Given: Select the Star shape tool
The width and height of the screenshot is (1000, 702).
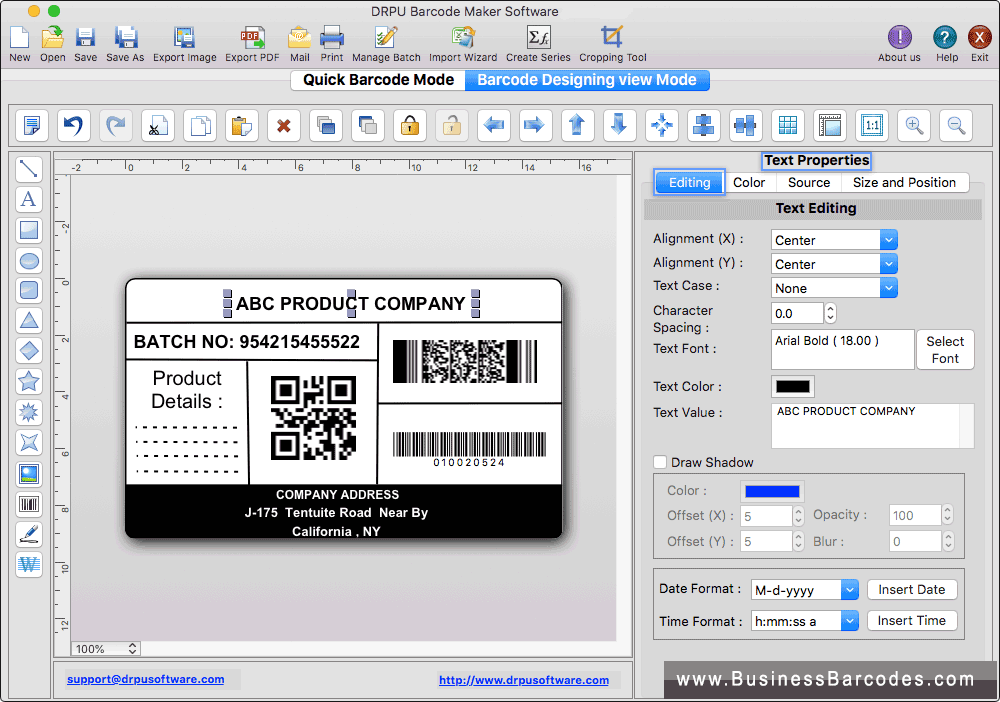Looking at the screenshot, I should click(29, 381).
